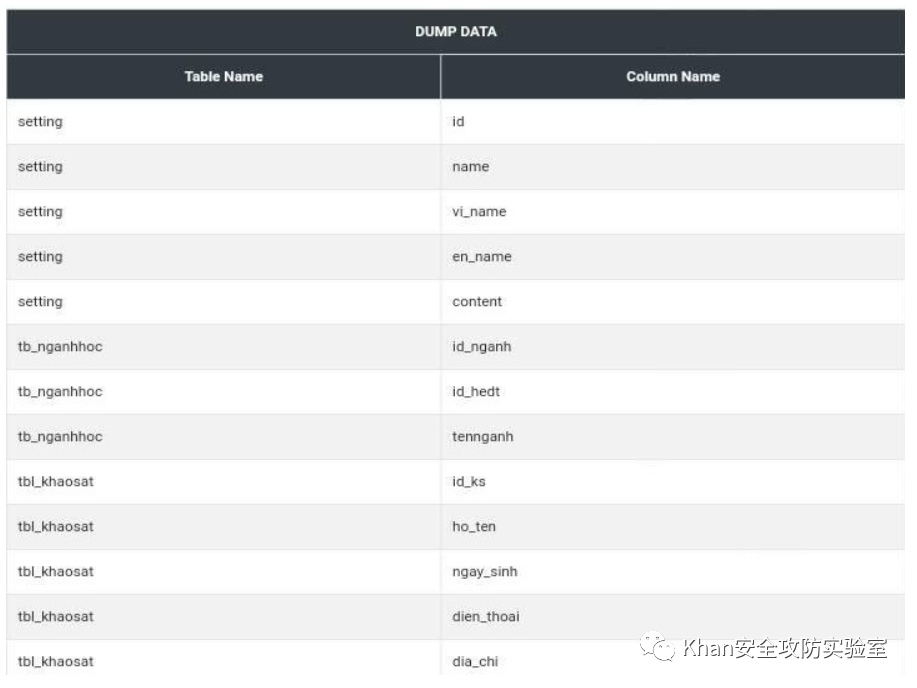Screen dimensions: 917x688
Task: Click setting table name beside name column
Action: pyautogui.click(x=40, y=167)
